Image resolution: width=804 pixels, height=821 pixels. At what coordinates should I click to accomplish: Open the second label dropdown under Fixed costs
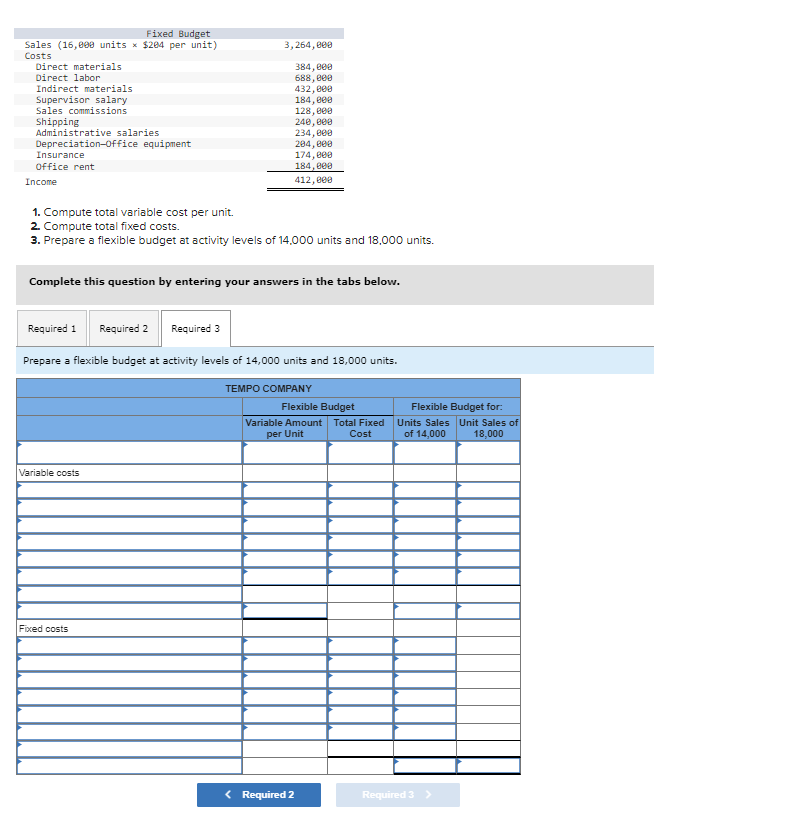(x=129, y=663)
